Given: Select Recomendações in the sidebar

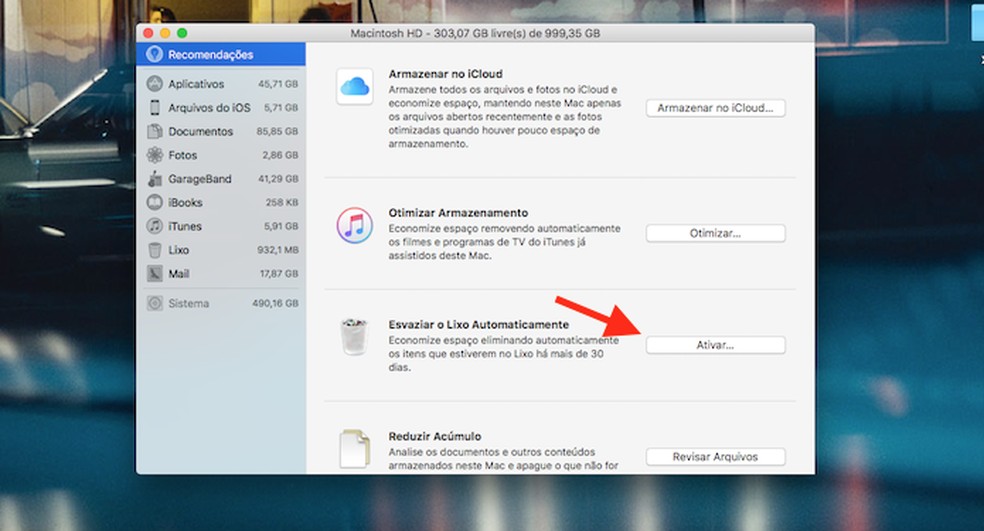Looking at the screenshot, I should tap(221, 55).
